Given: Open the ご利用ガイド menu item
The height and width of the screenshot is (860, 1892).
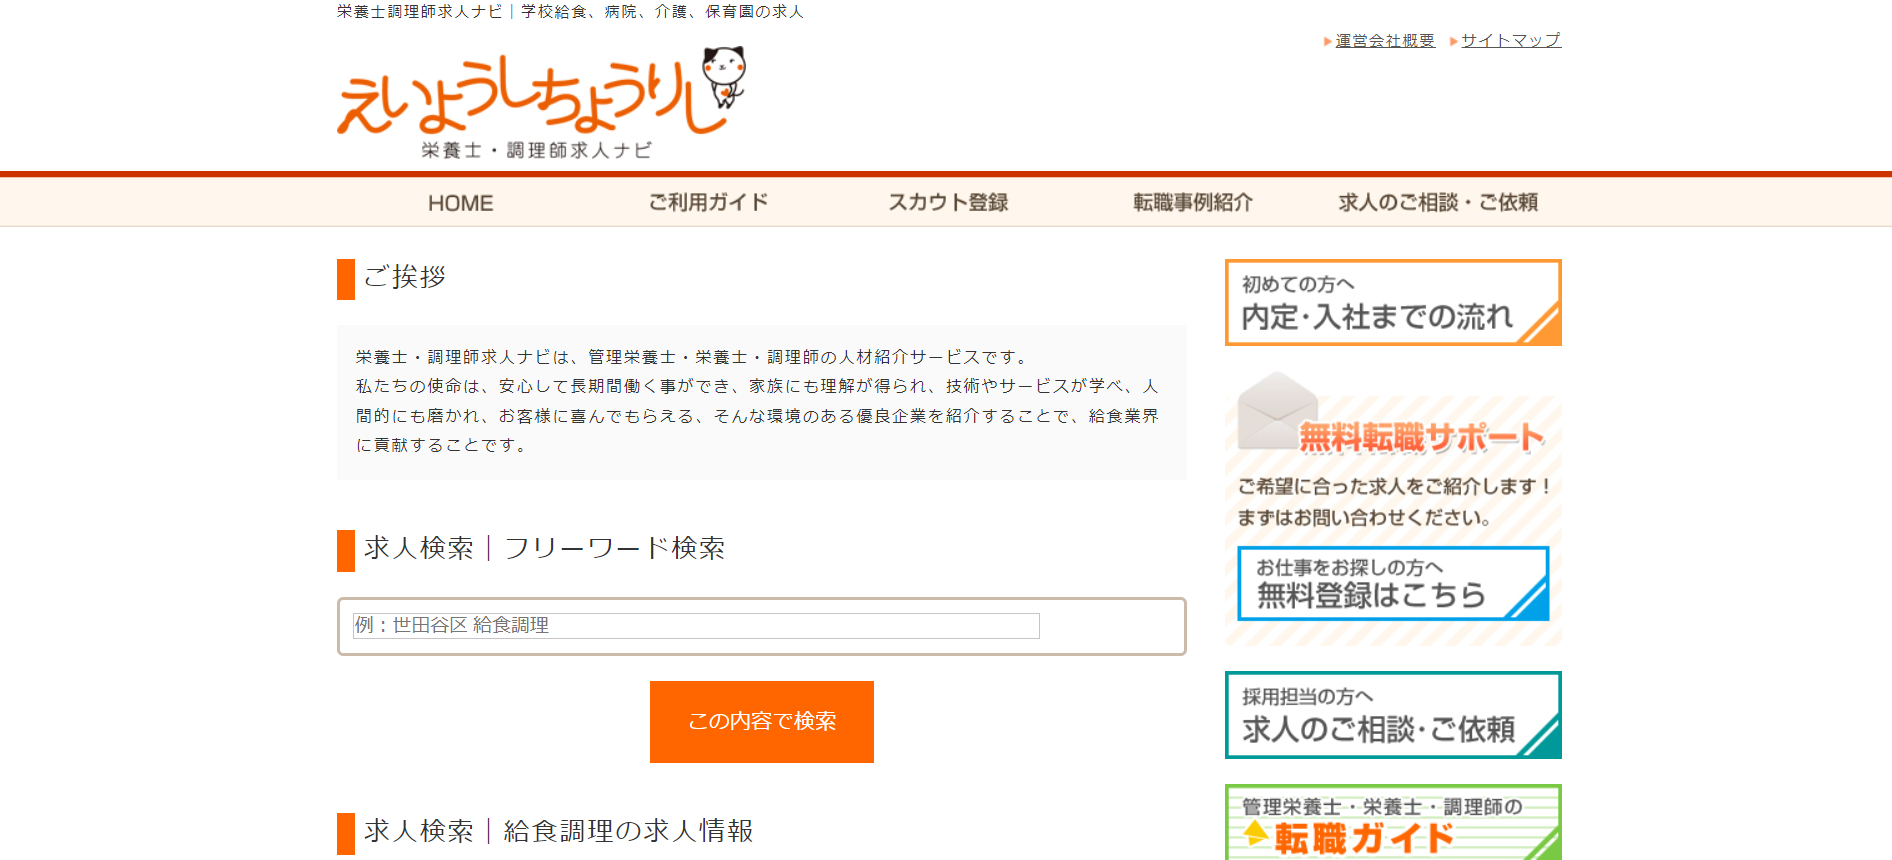Looking at the screenshot, I should coord(708,203).
